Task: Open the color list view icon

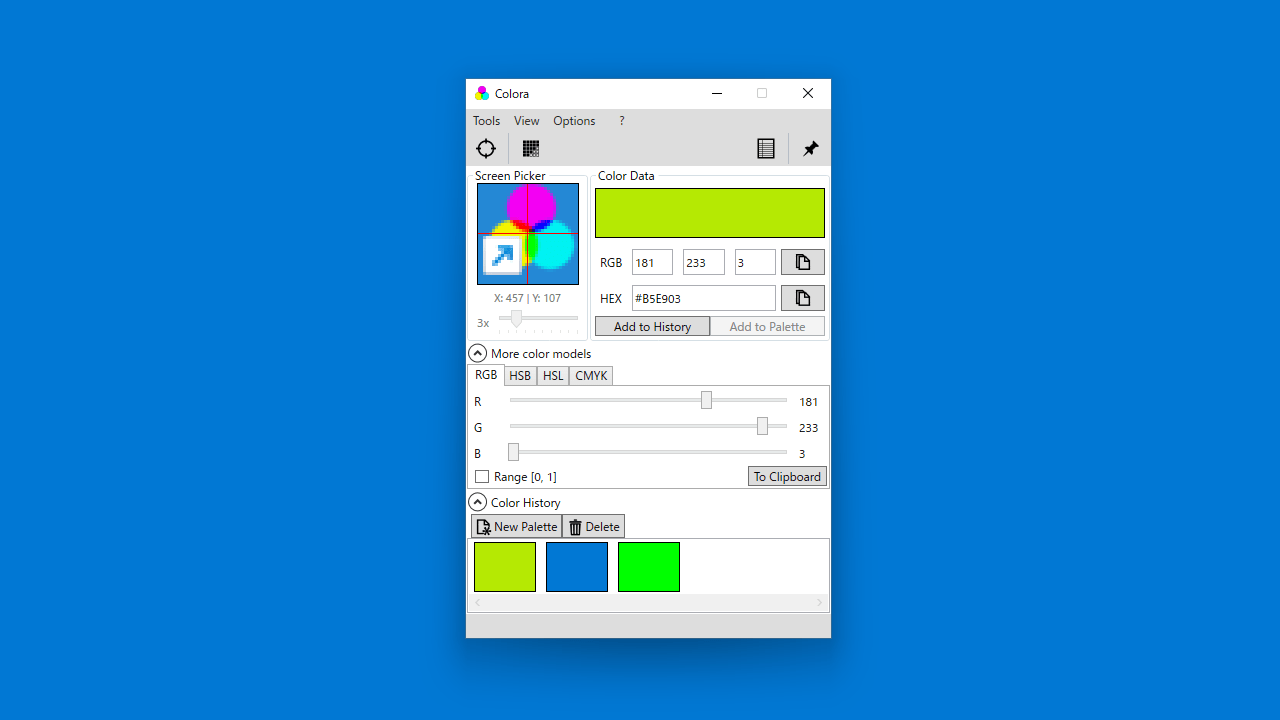Action: 766,149
